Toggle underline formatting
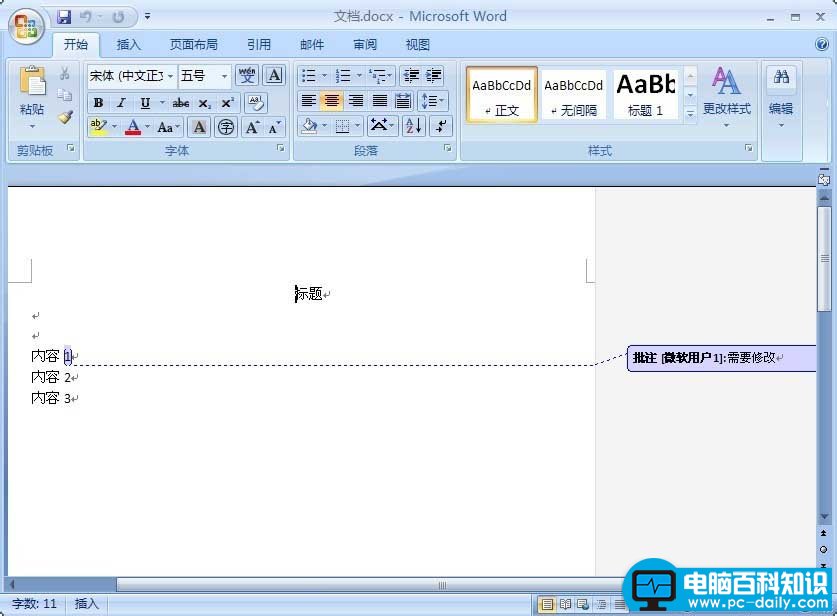Screen dimensions: 837x616 click(x=145, y=102)
